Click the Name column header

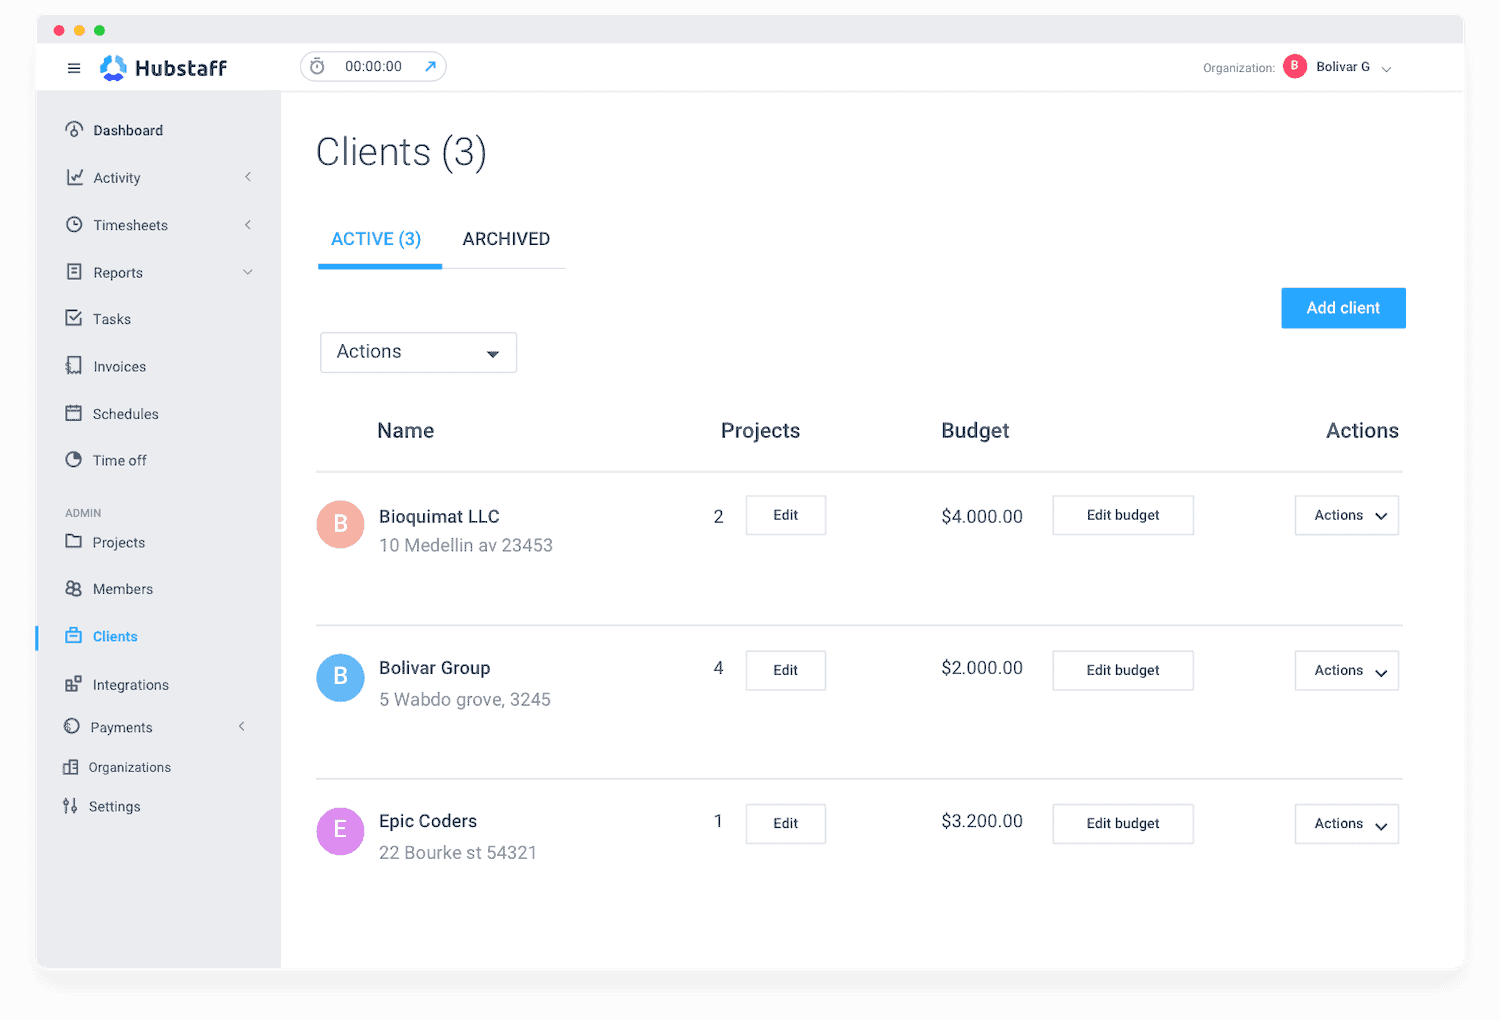pos(406,431)
